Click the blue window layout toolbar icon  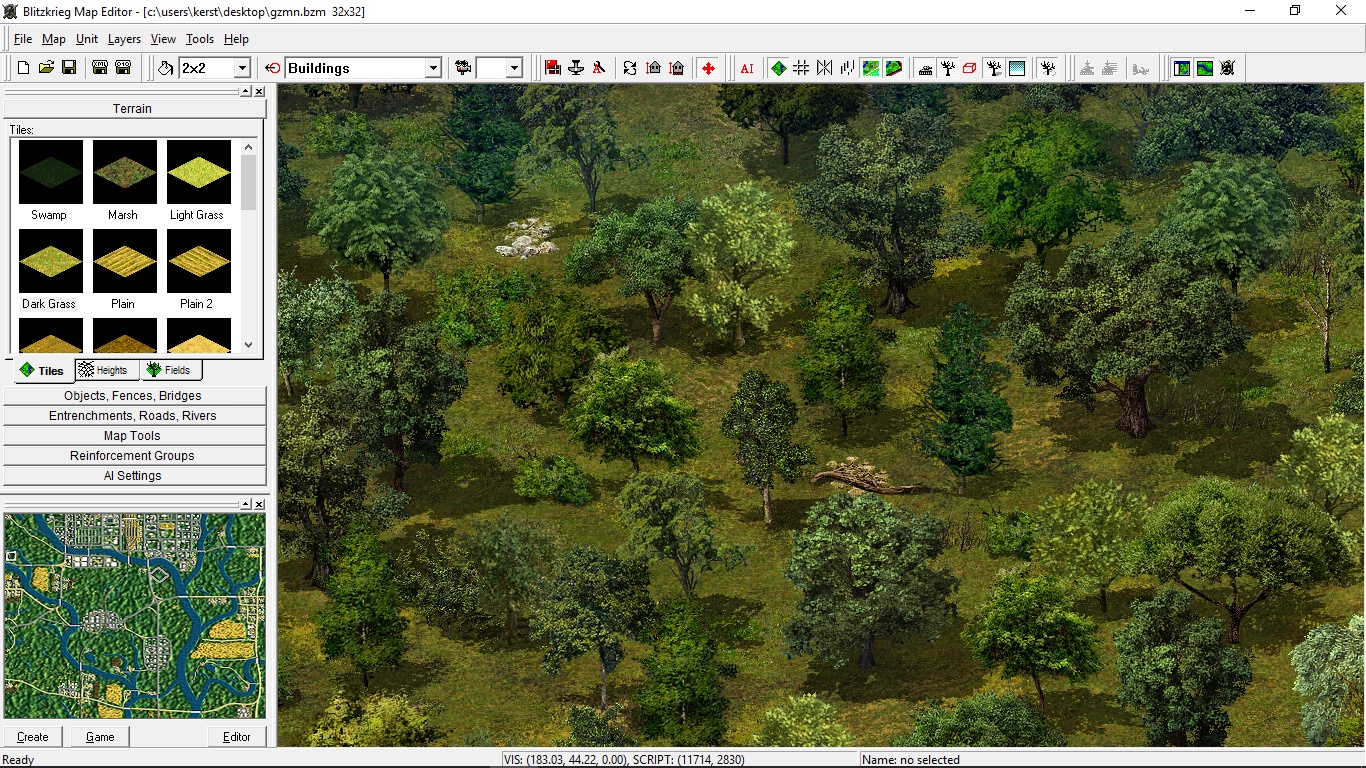(x=1182, y=68)
